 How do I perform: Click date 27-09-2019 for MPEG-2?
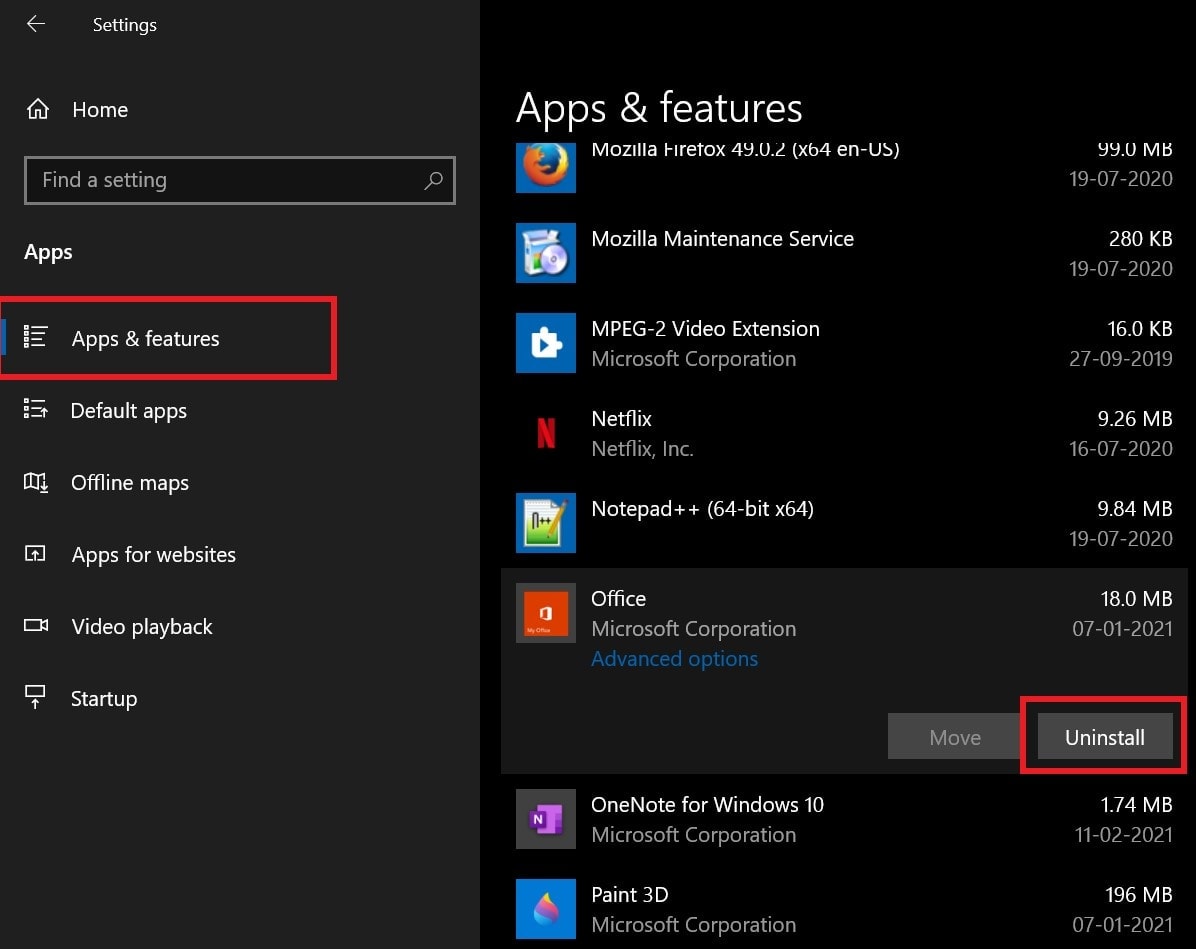(1120, 359)
